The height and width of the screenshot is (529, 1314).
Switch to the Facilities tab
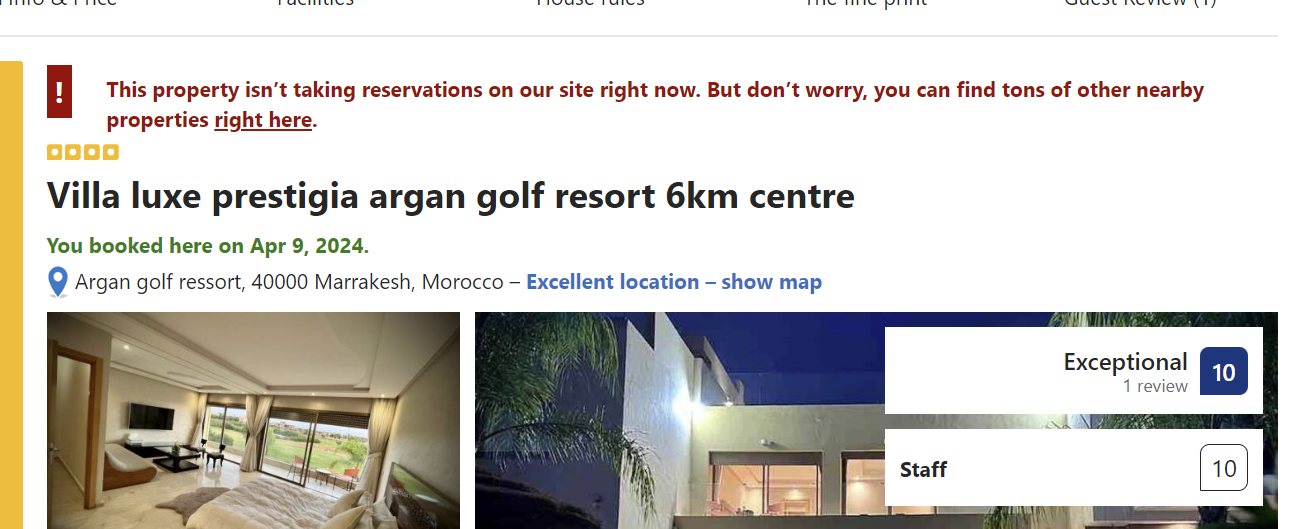pos(315,3)
